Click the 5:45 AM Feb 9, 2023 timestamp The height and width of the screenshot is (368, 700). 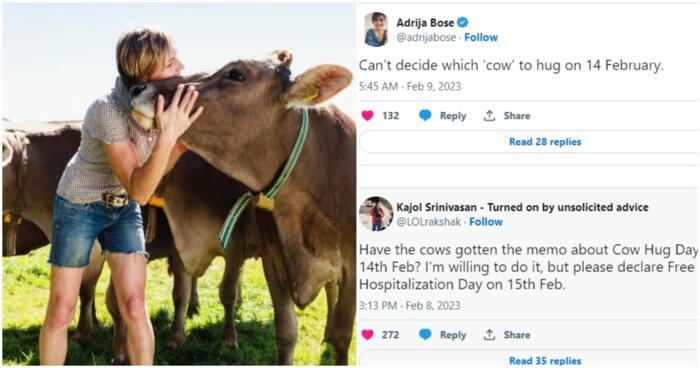tap(410, 86)
